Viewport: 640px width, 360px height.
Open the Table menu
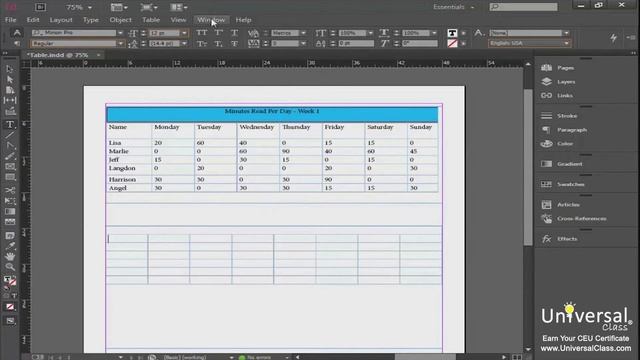pyautogui.click(x=151, y=20)
